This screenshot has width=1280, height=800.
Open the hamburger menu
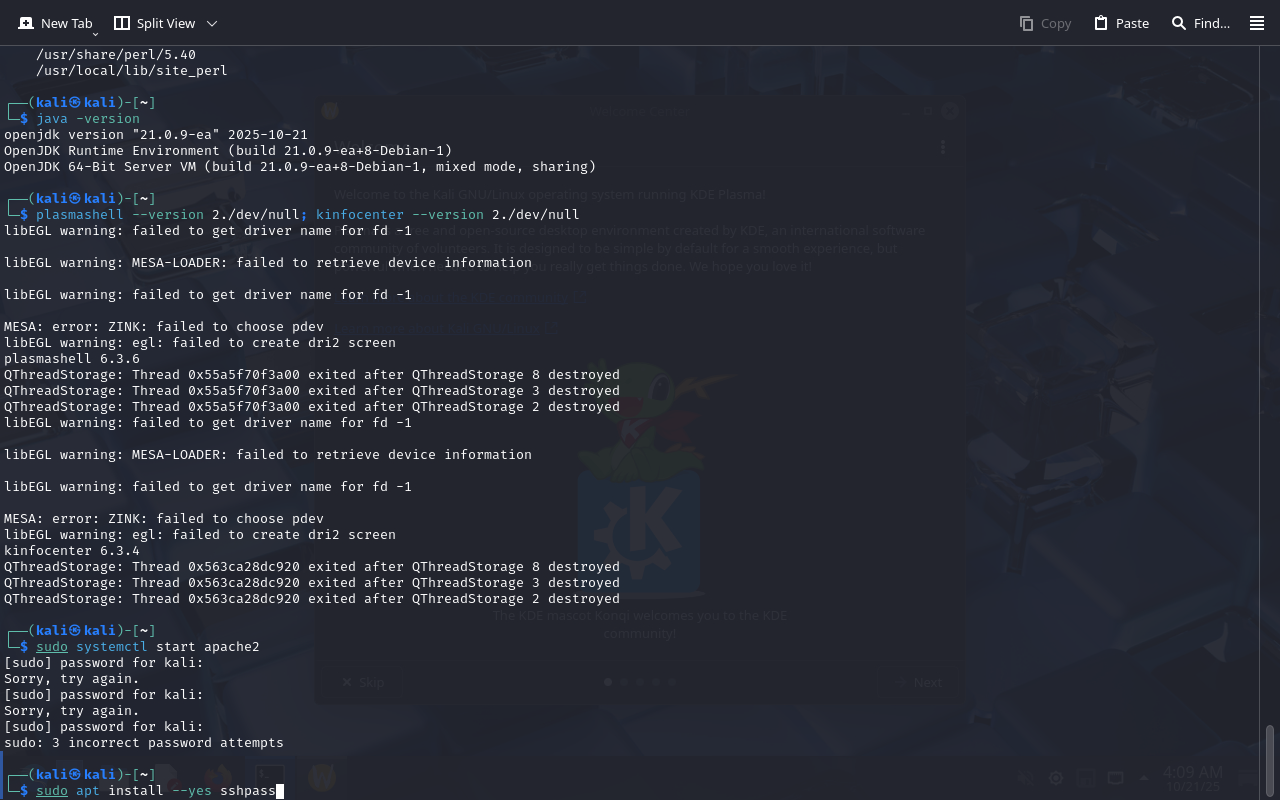click(1257, 23)
